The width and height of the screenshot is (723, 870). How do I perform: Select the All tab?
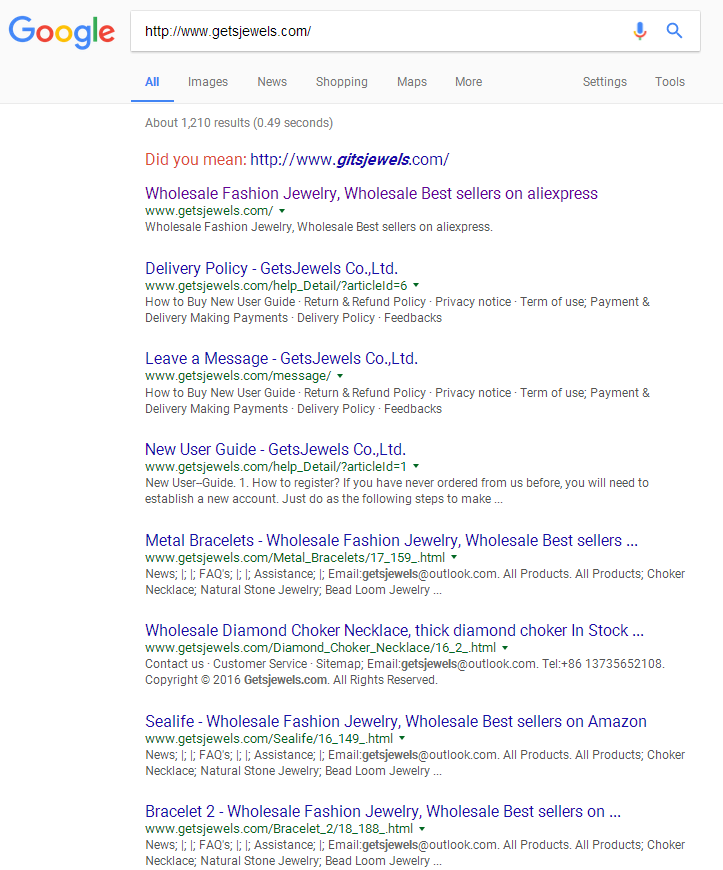152,82
